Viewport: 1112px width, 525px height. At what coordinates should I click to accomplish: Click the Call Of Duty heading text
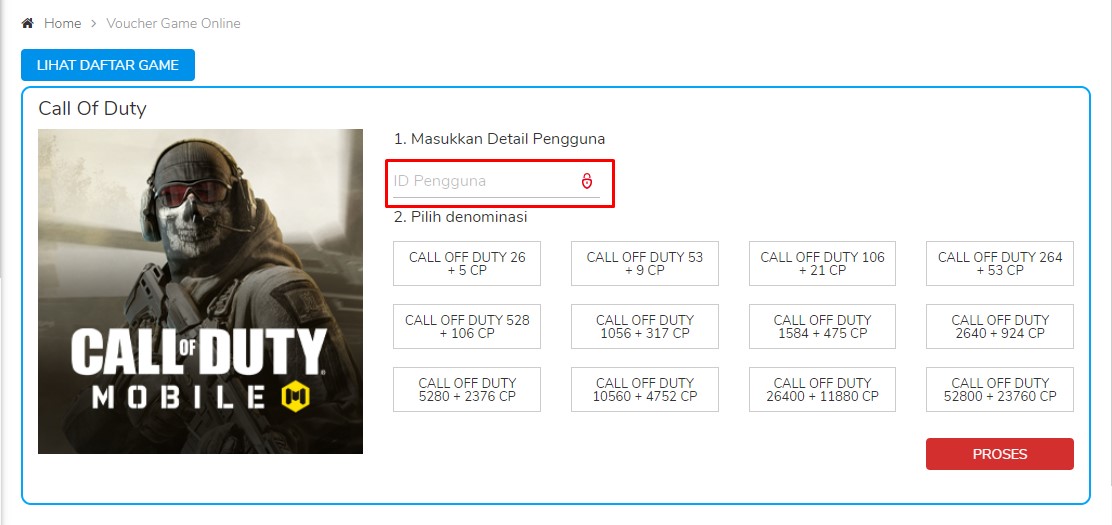coord(92,109)
